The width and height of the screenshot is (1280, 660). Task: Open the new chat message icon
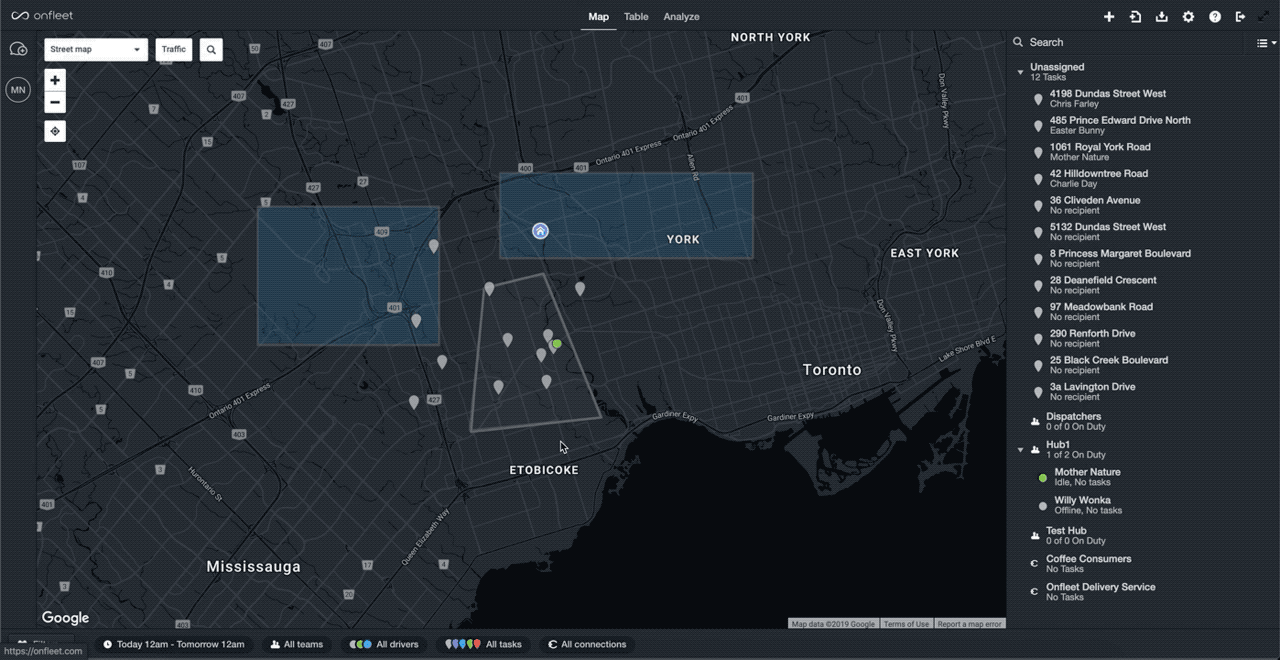pyautogui.click(x=18, y=49)
